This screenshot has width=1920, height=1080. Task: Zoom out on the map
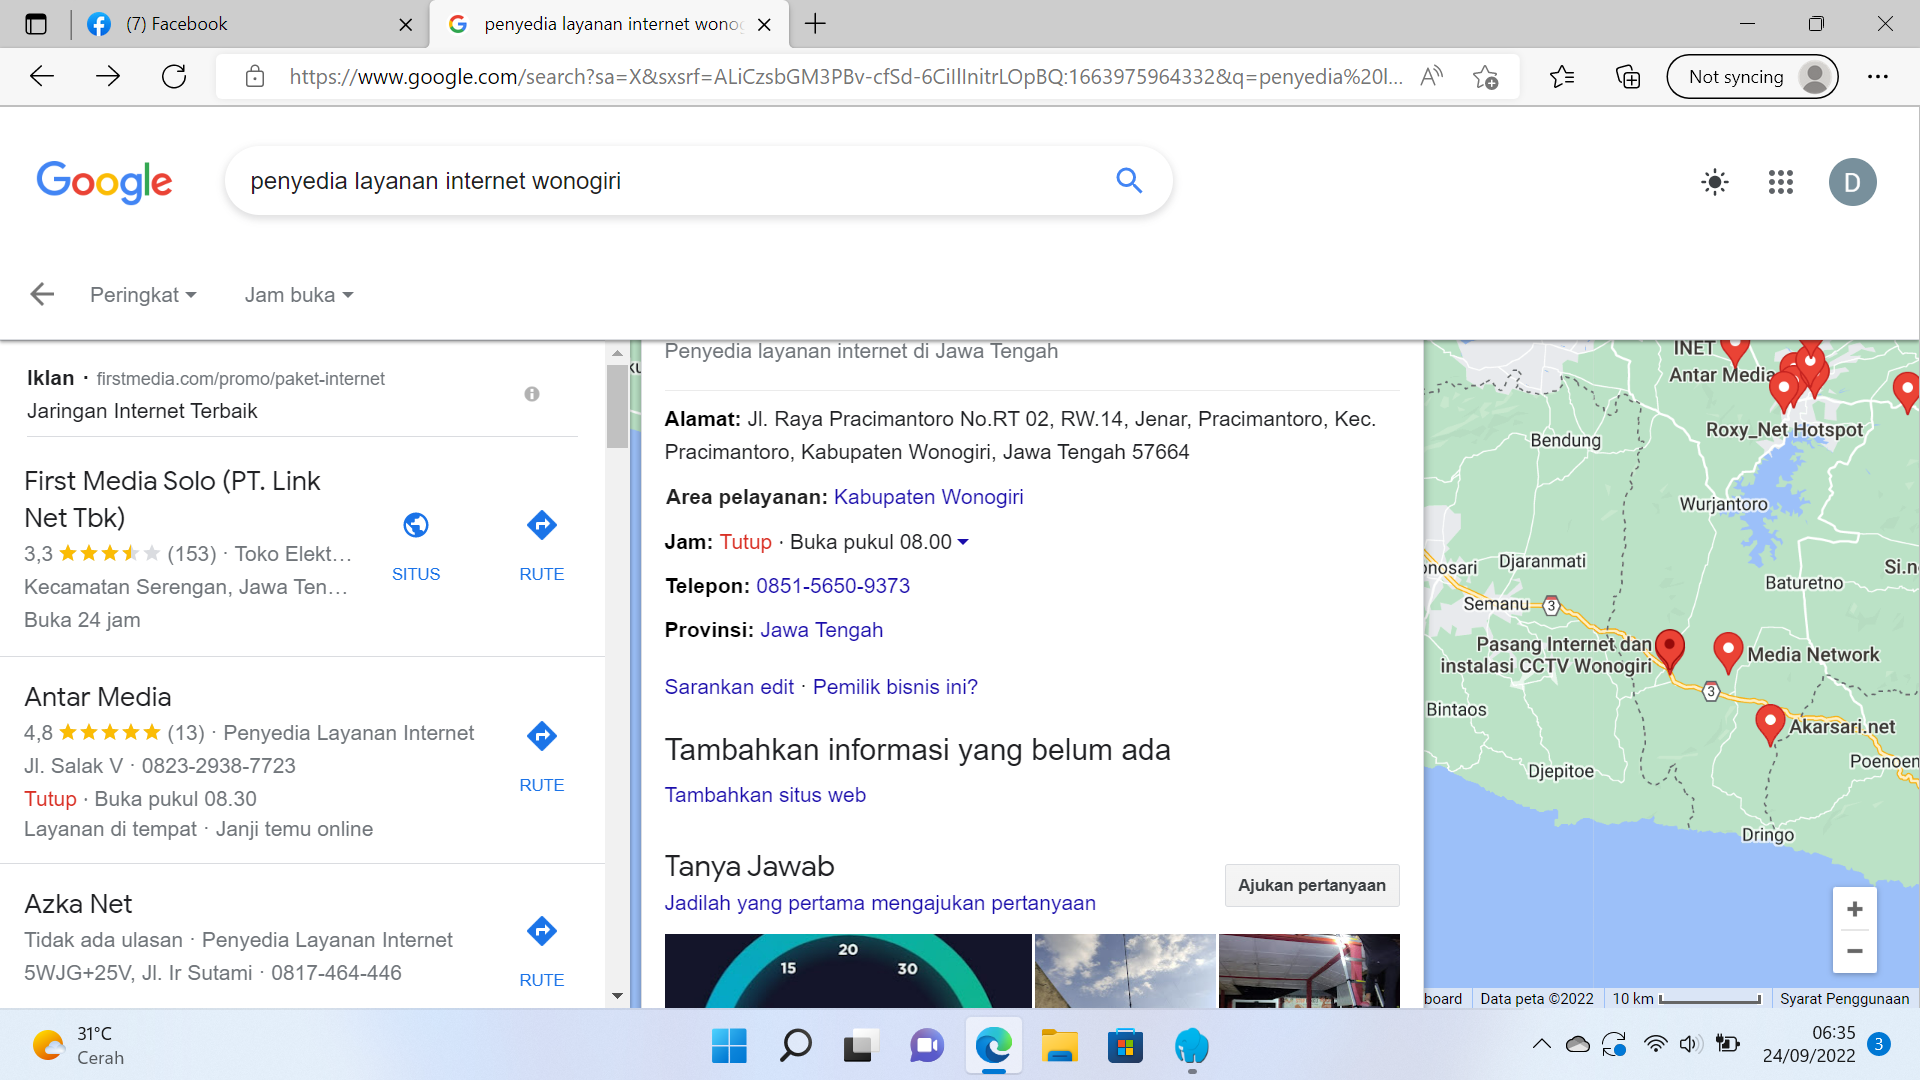pos(1854,951)
